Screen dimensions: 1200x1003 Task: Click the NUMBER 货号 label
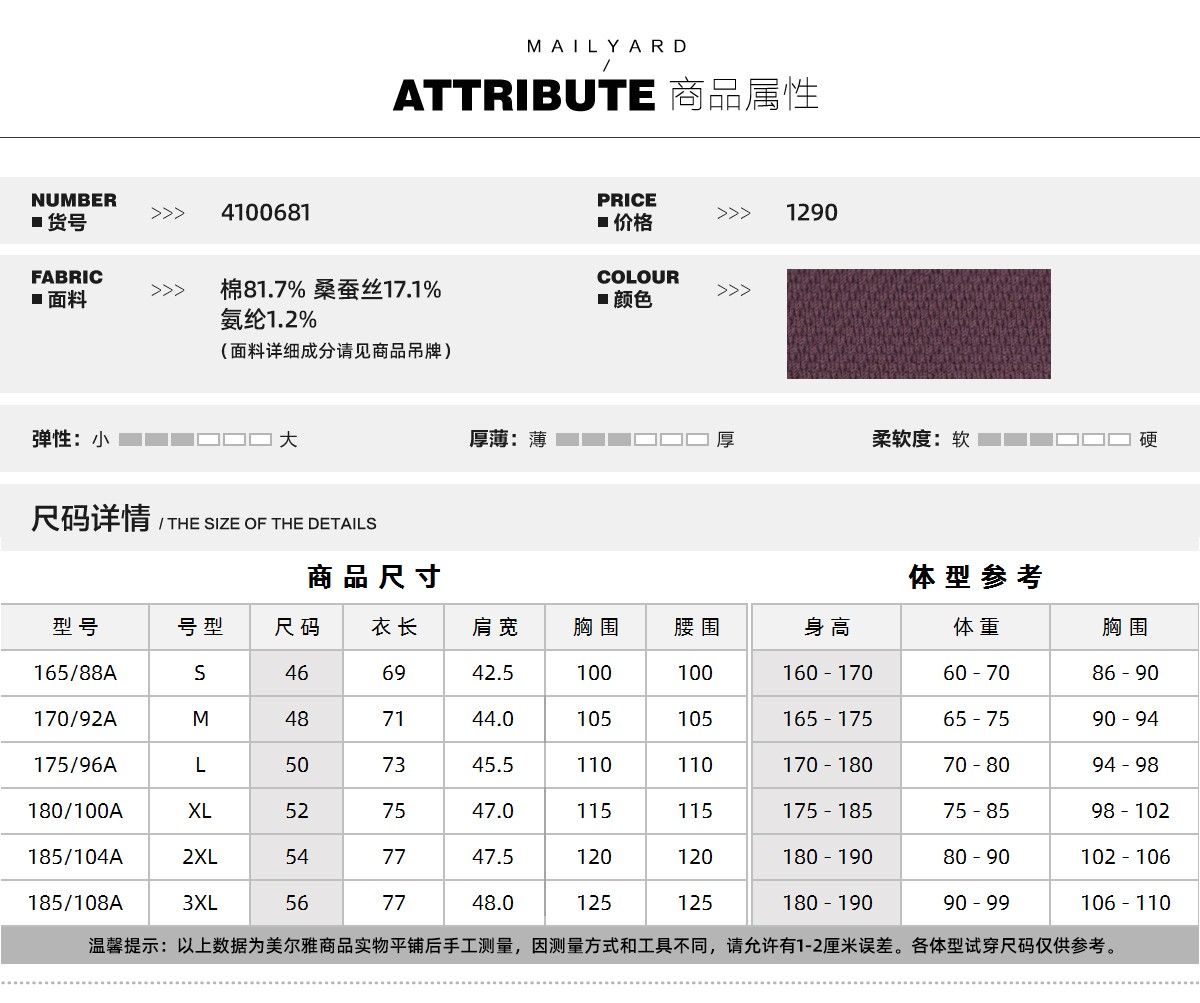pyautogui.click(x=74, y=211)
